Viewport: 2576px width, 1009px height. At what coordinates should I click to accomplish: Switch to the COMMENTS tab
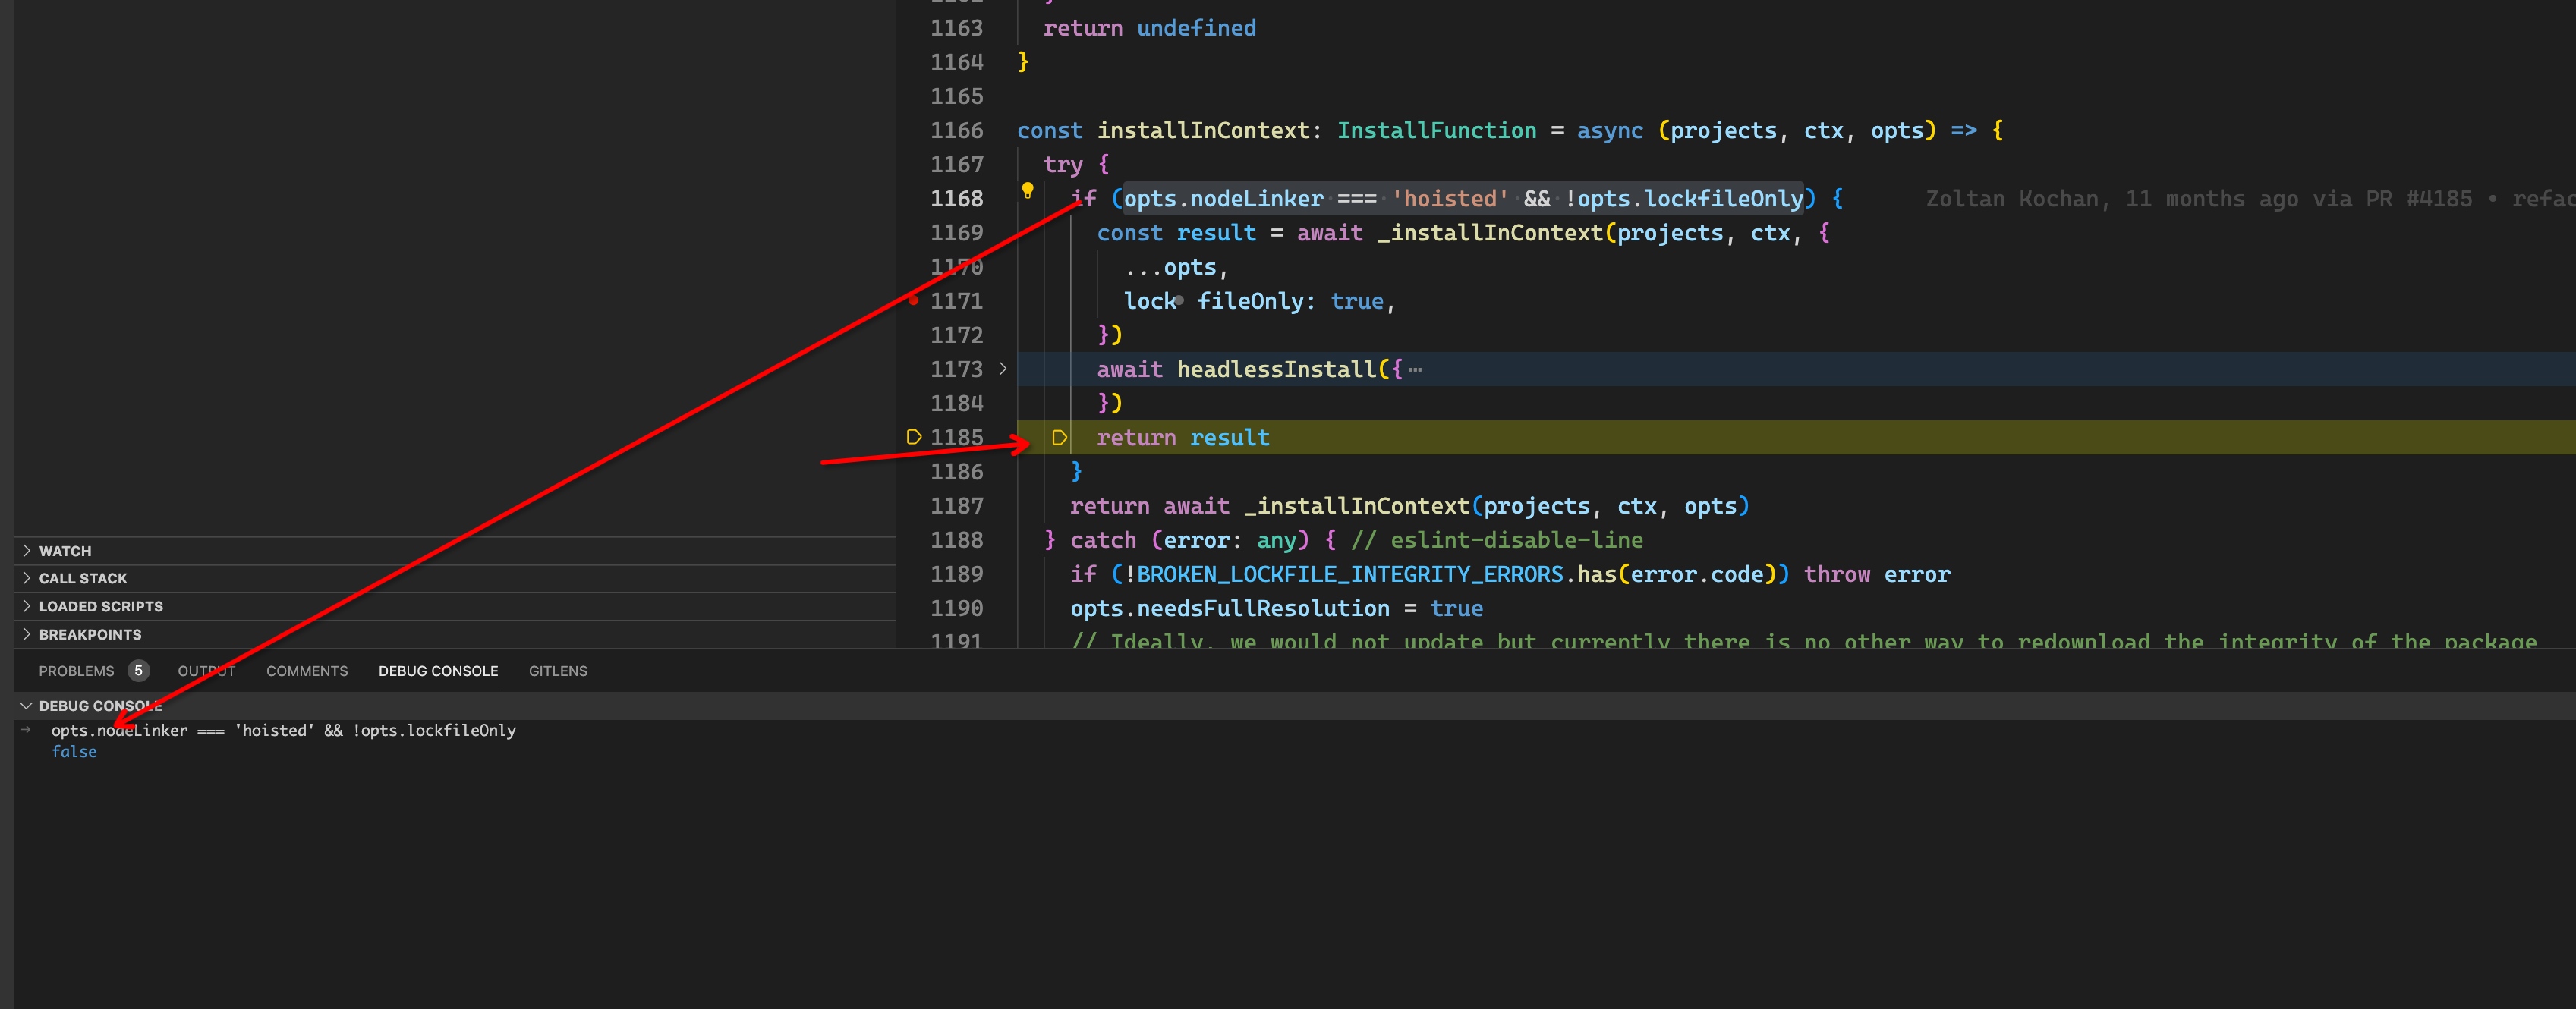(306, 671)
